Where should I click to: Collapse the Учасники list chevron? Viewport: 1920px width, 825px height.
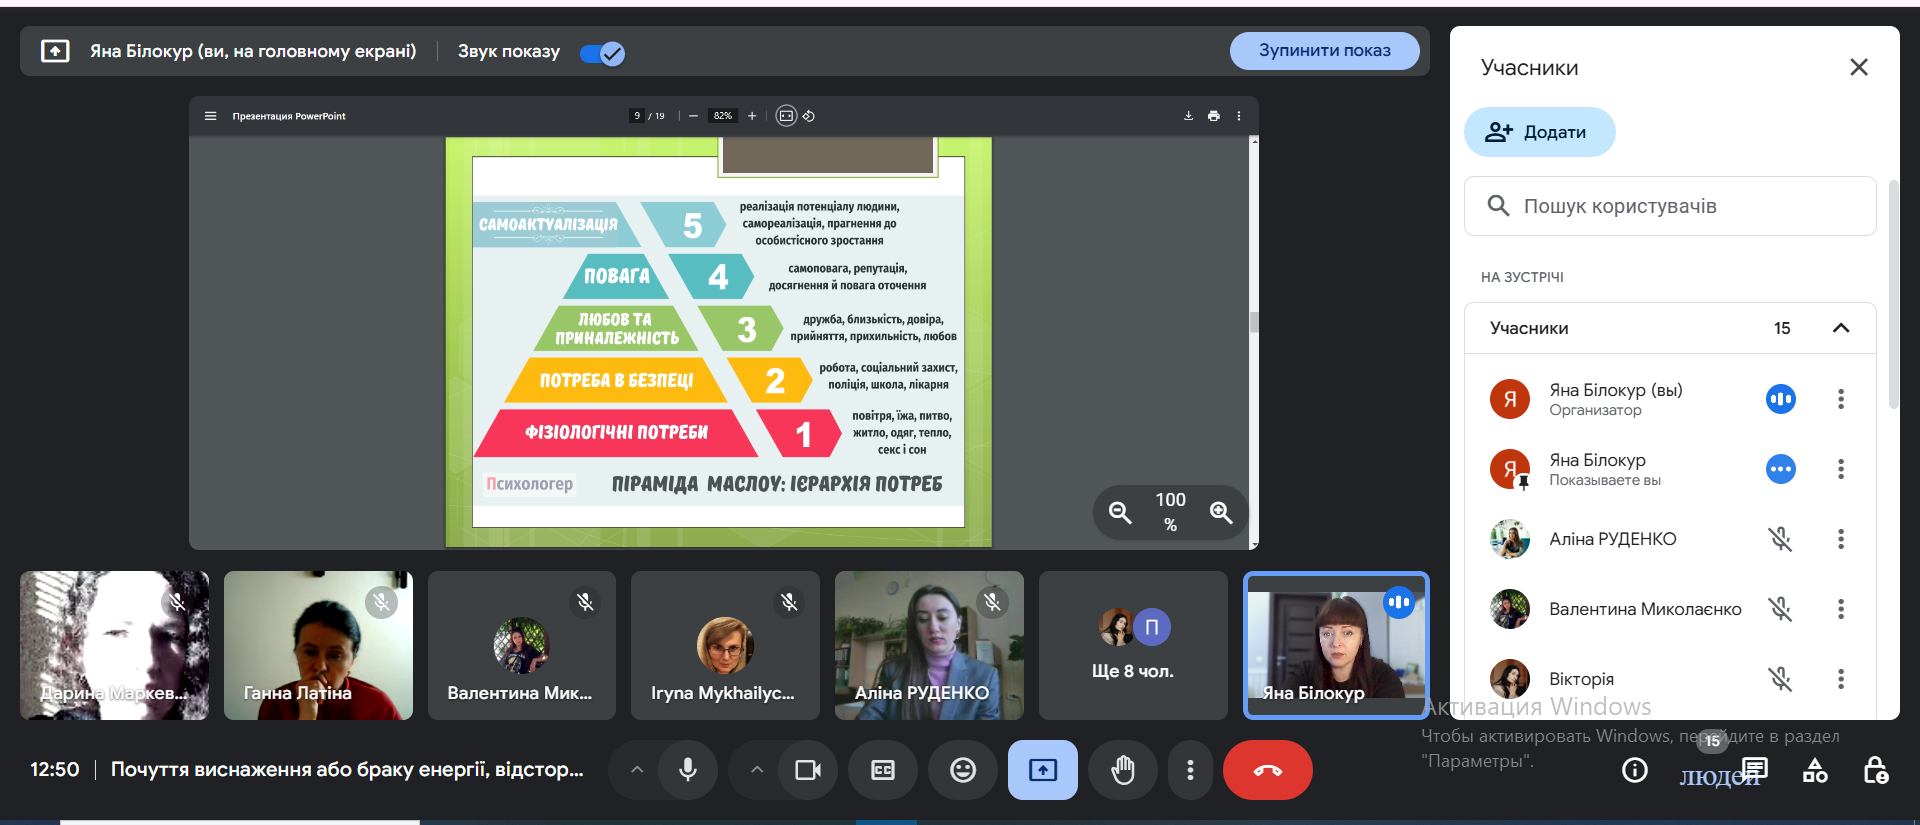click(x=1841, y=328)
